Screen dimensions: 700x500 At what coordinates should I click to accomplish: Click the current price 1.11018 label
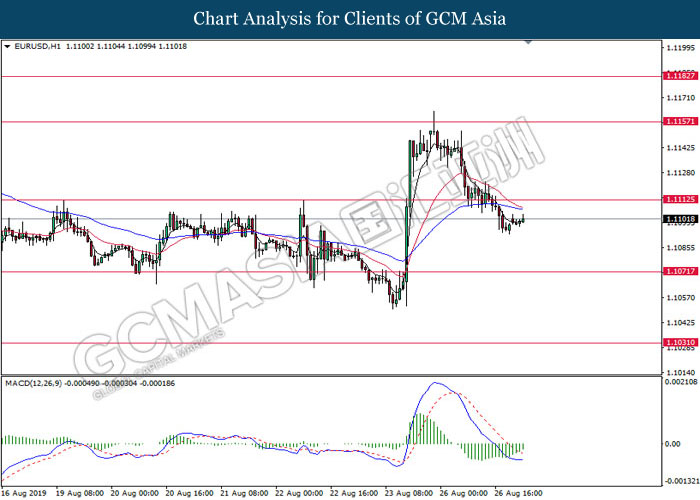[681, 219]
